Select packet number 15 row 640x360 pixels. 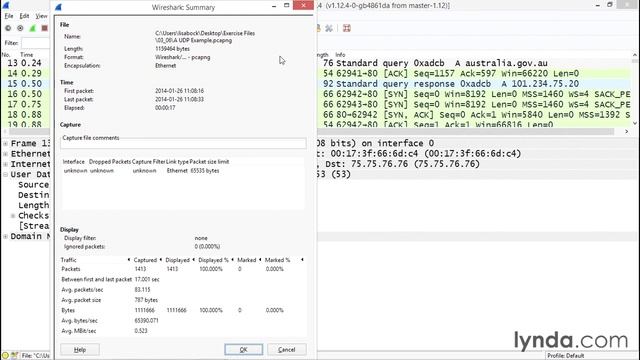(25, 84)
